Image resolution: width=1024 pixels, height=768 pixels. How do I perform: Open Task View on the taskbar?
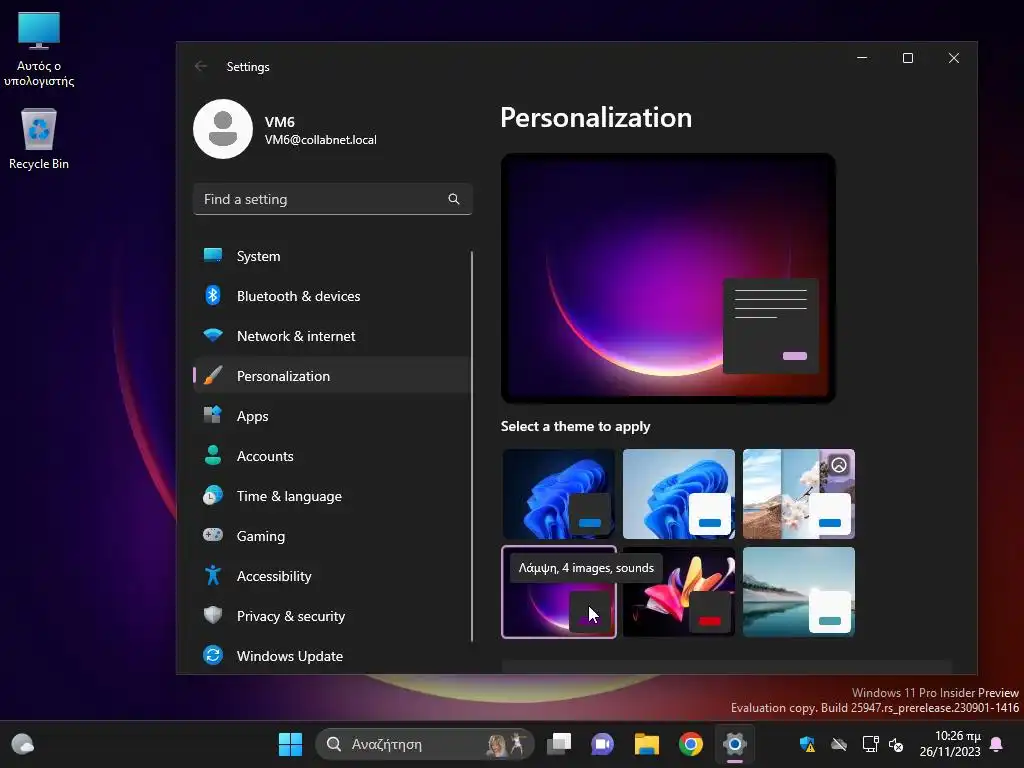[559, 744]
